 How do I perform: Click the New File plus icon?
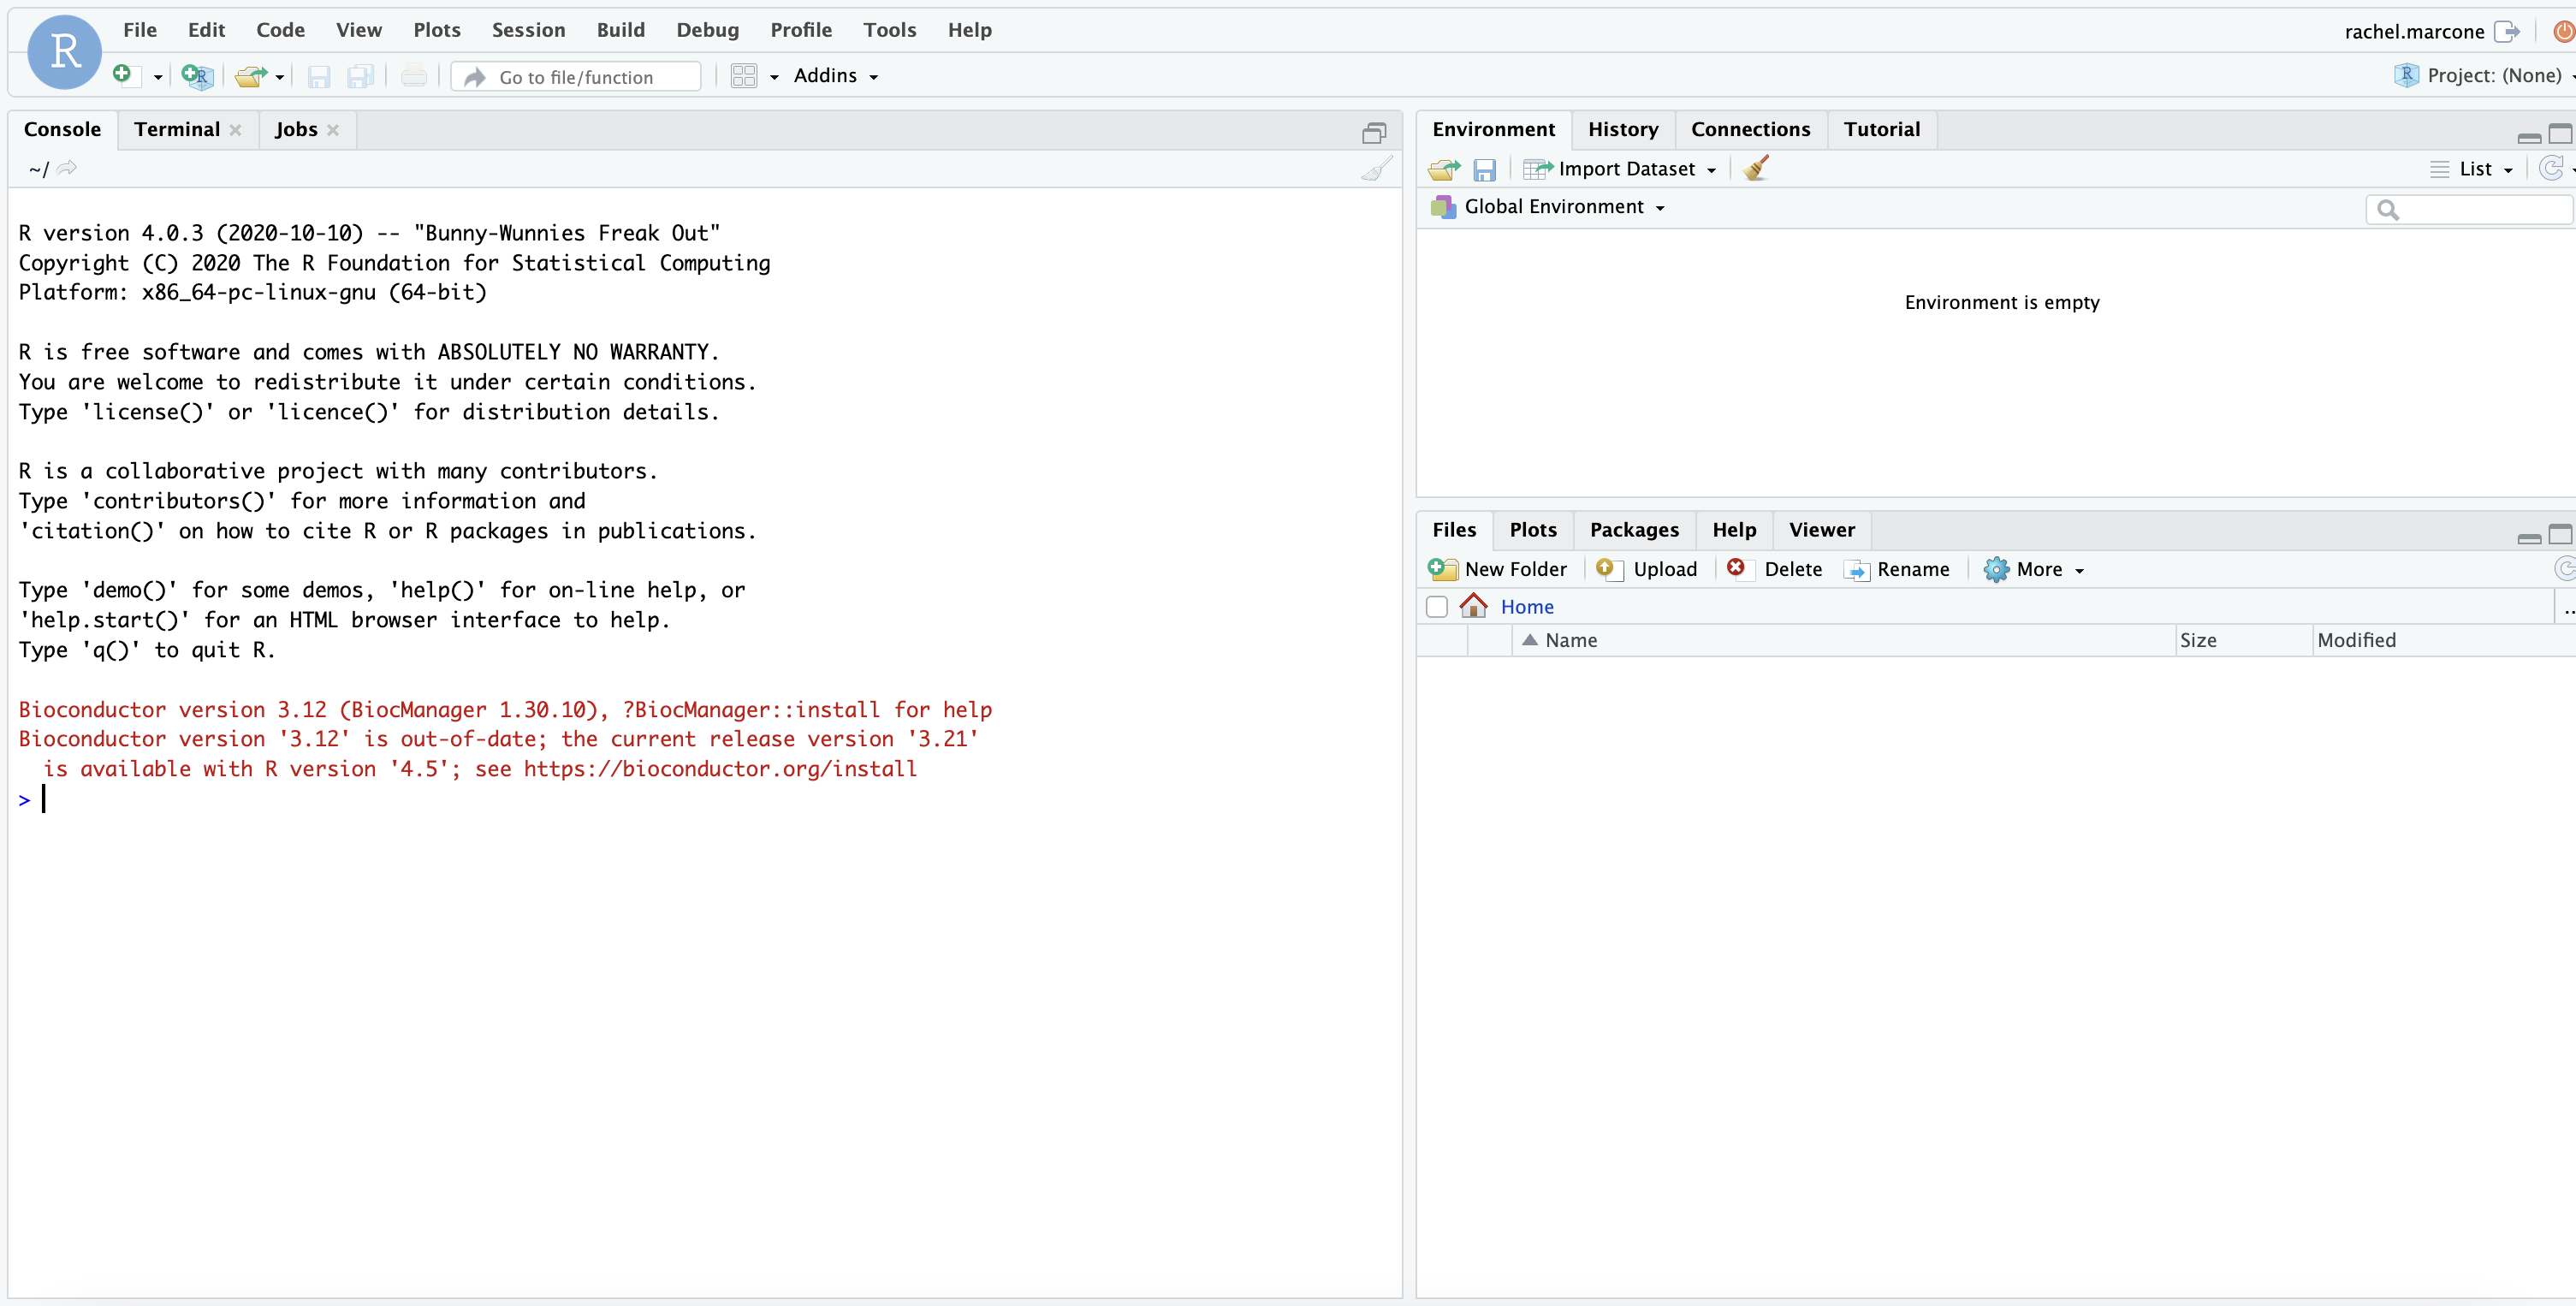(x=122, y=75)
